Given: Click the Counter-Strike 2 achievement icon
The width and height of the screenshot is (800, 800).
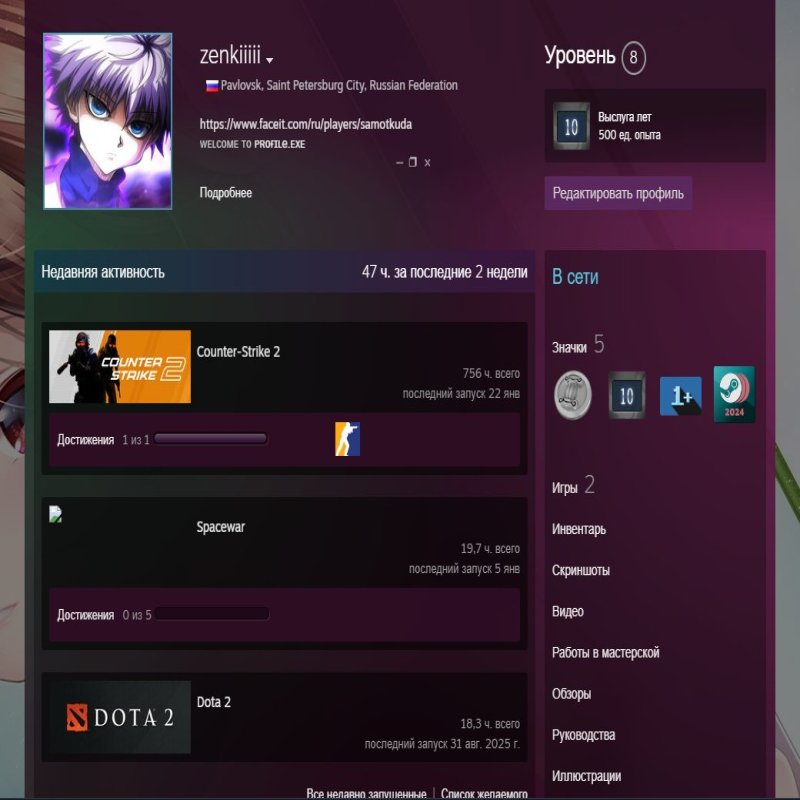Looking at the screenshot, I should (347, 439).
